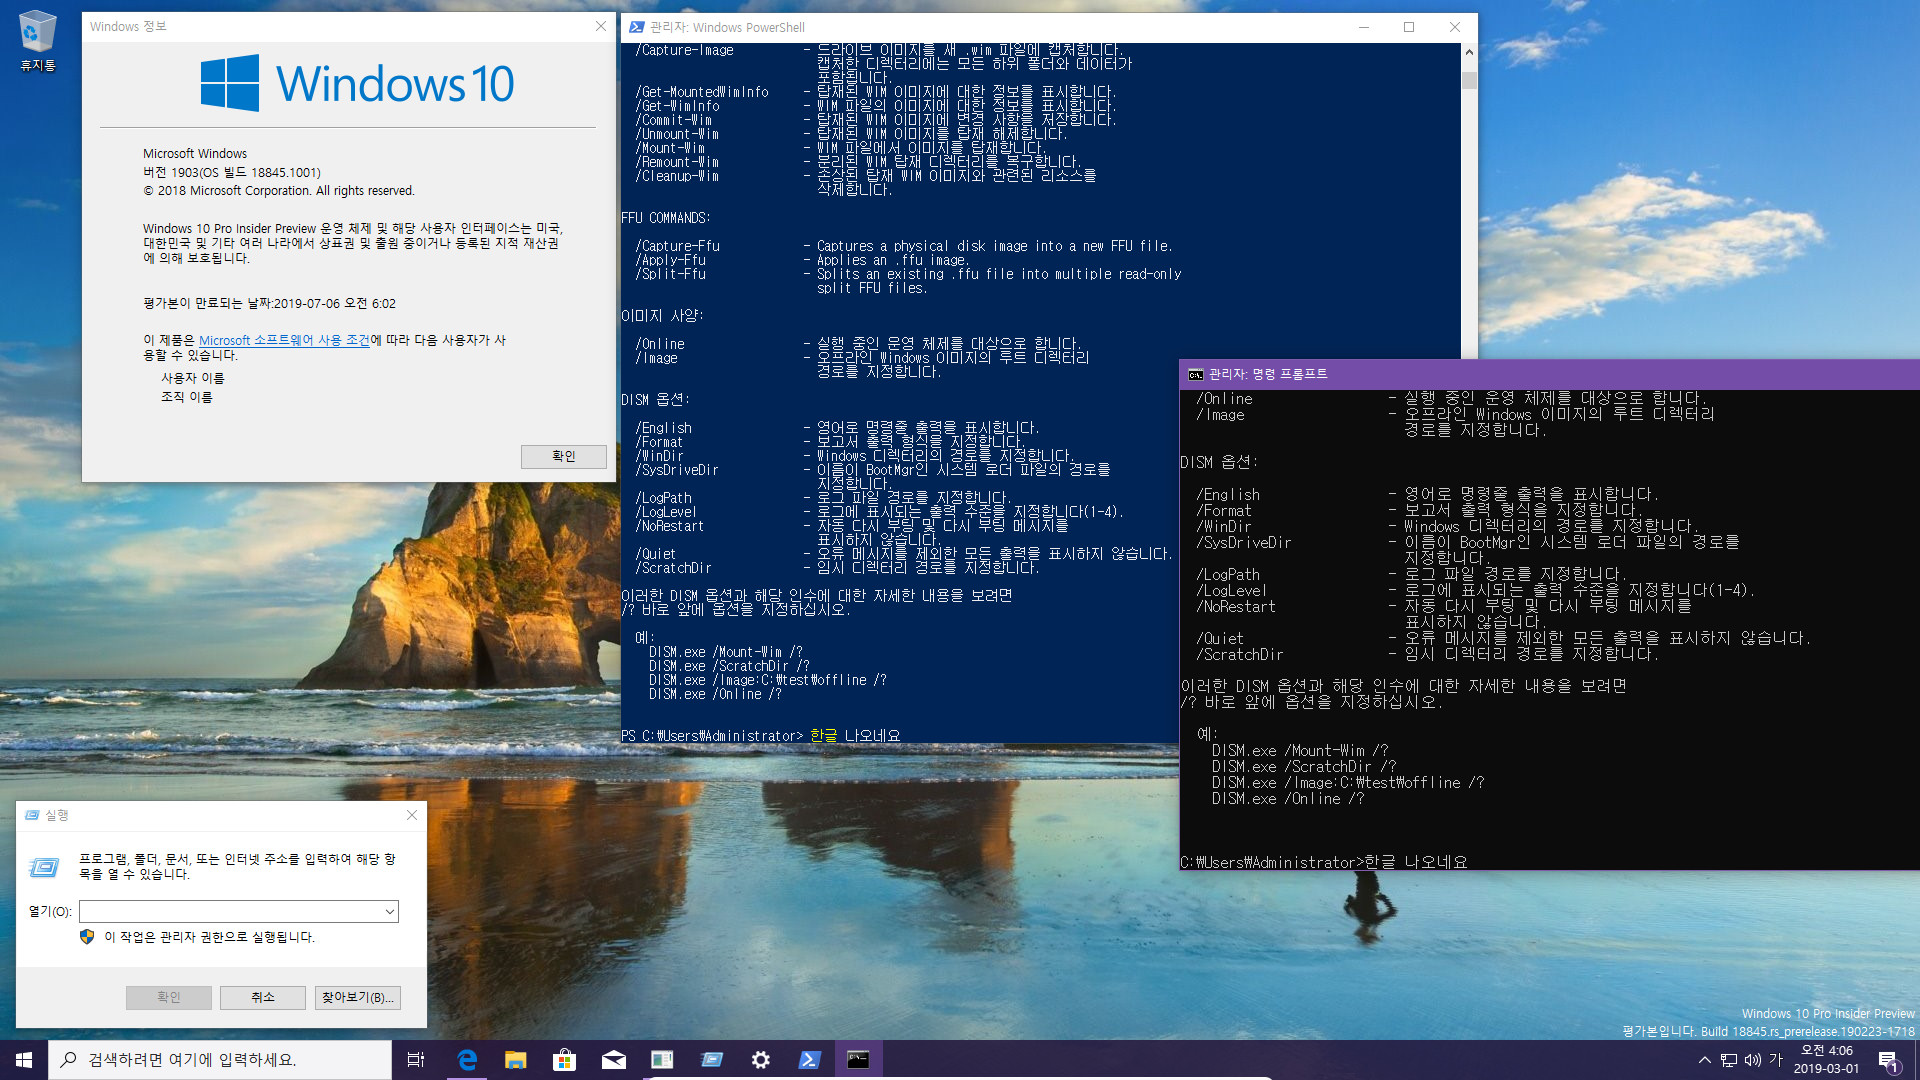Click the Run dialog program icon
This screenshot has width=1920, height=1080.
43,866
